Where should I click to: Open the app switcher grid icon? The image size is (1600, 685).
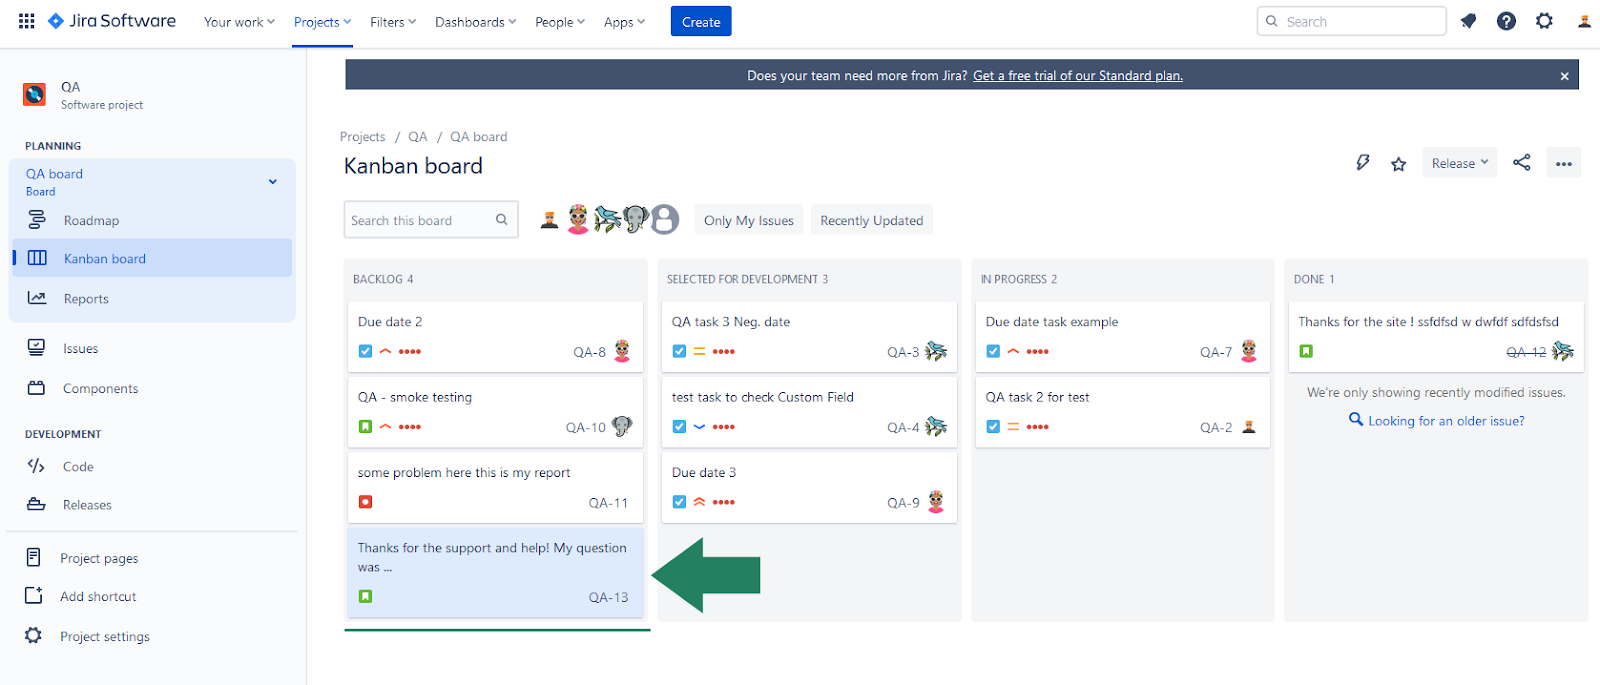point(27,21)
